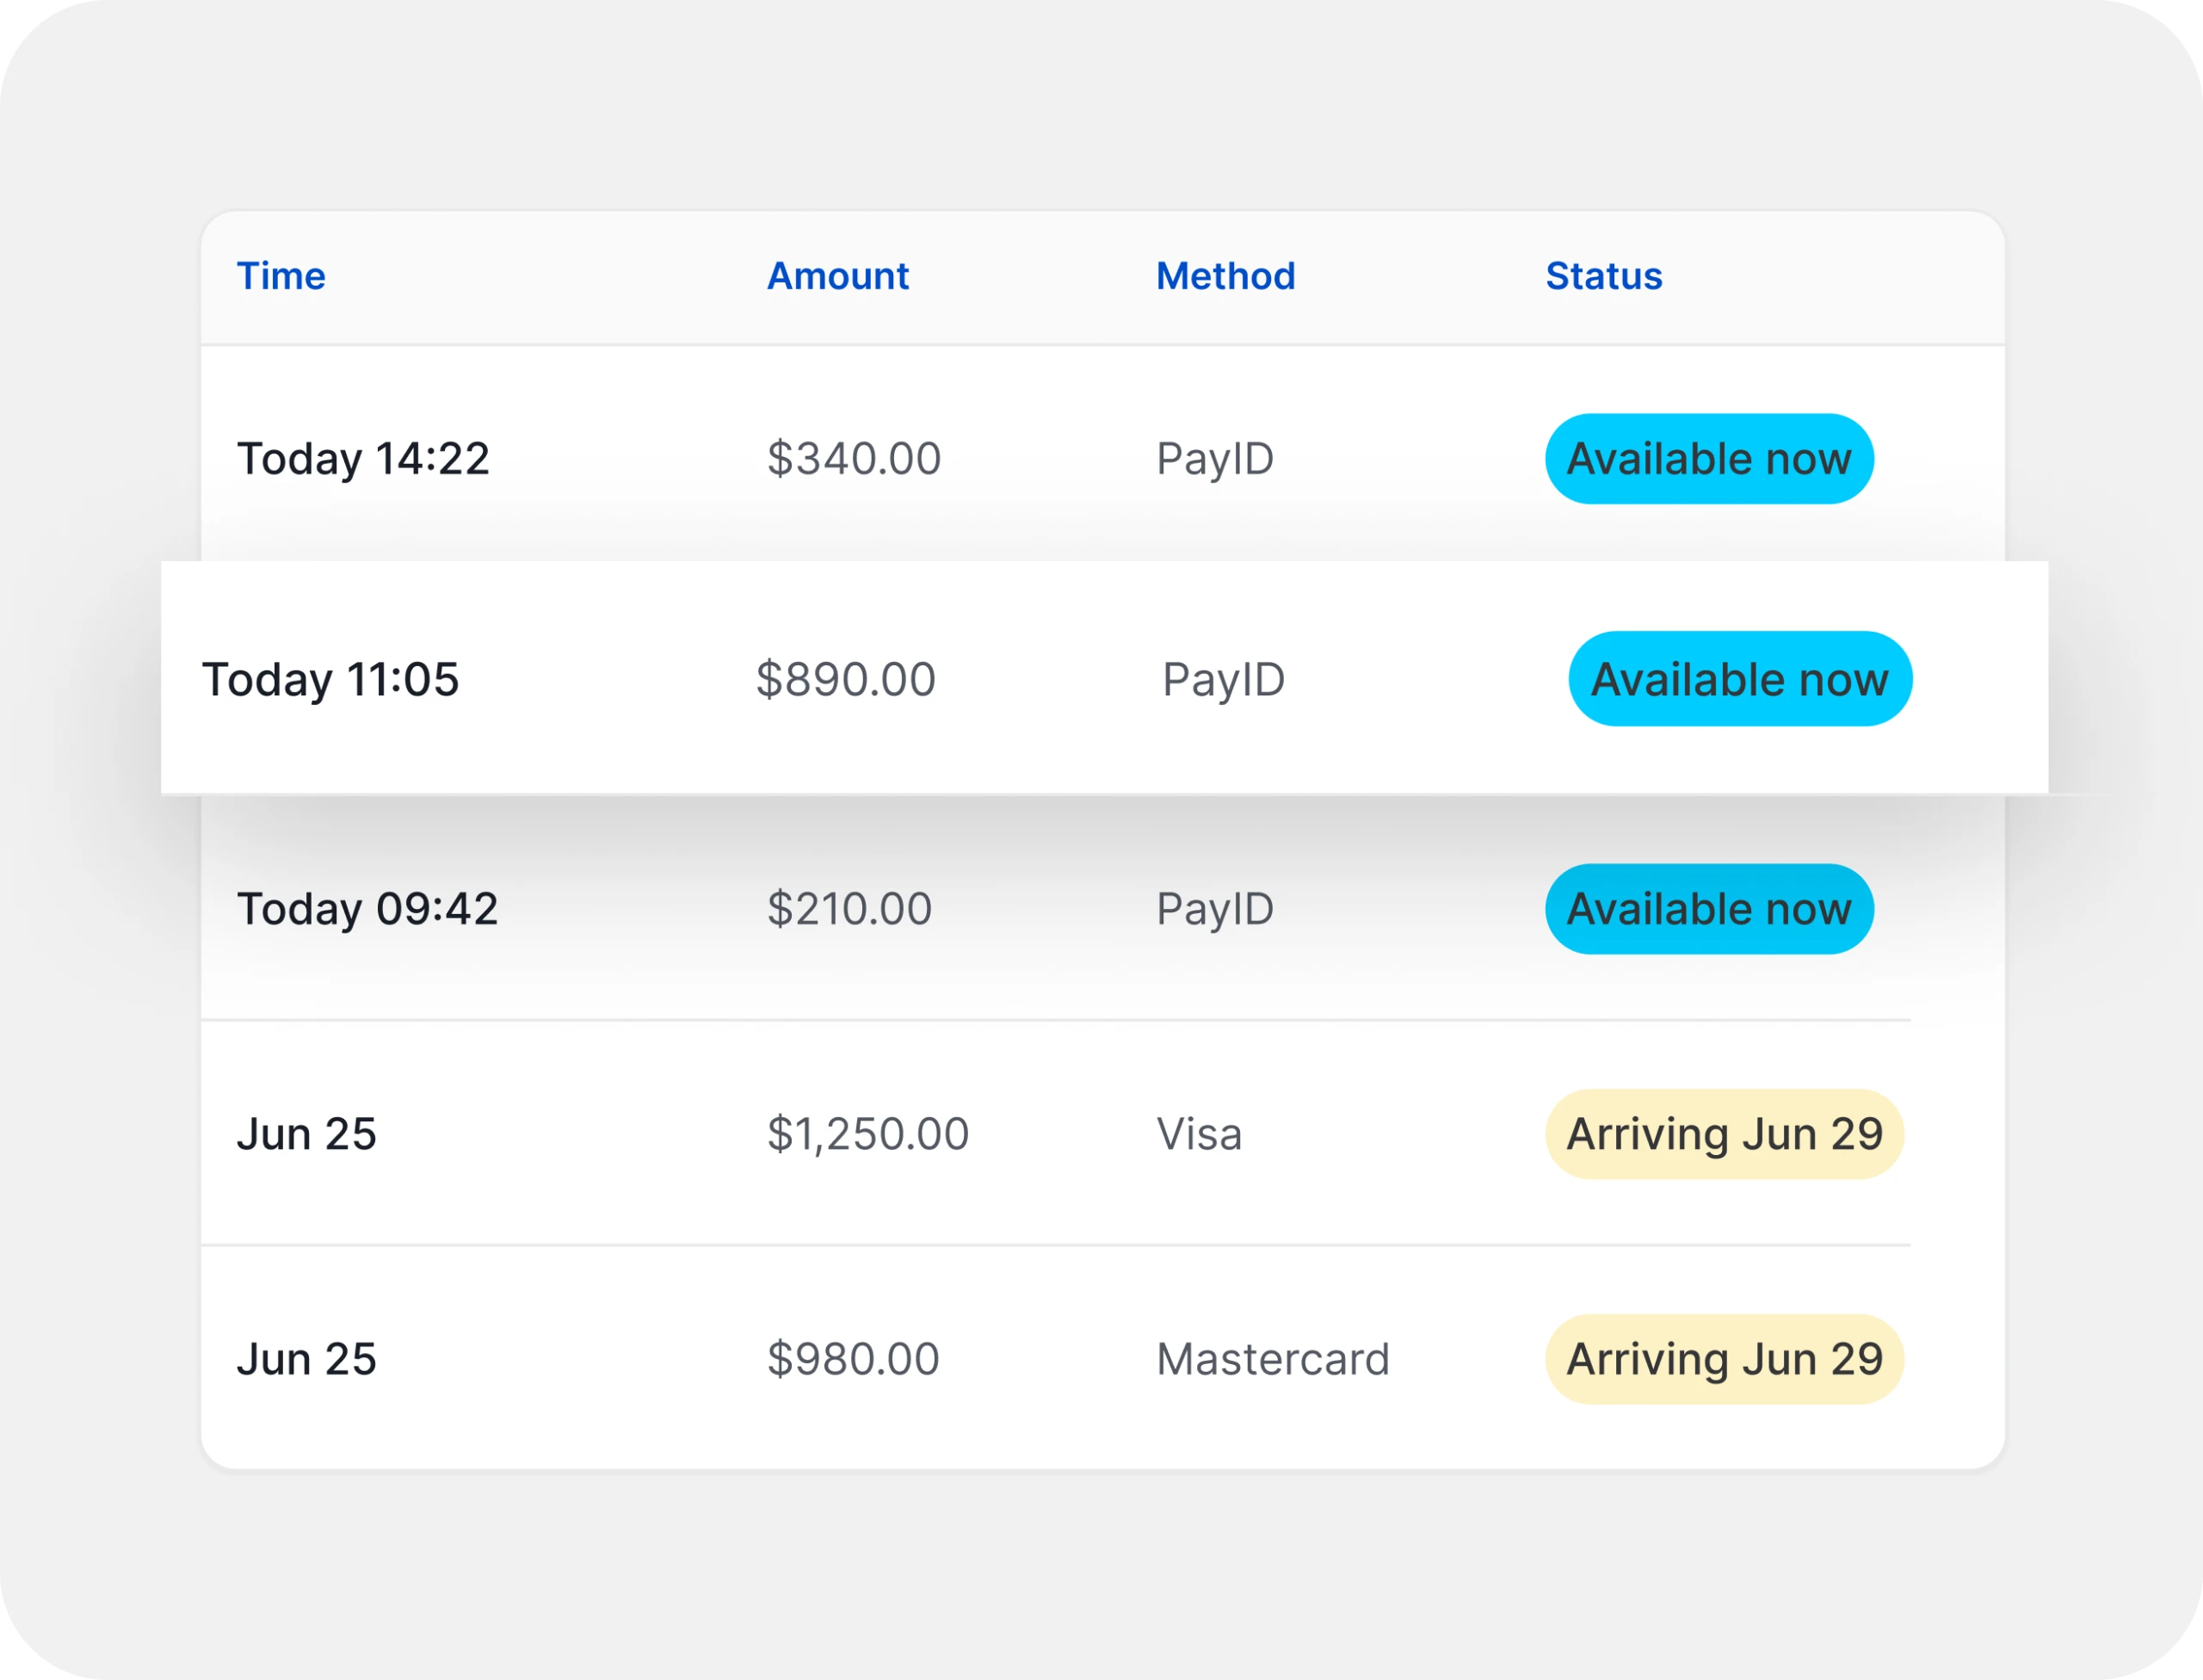The height and width of the screenshot is (1680, 2203).
Task: Click the $980.00 amount
Action: click(x=852, y=1359)
